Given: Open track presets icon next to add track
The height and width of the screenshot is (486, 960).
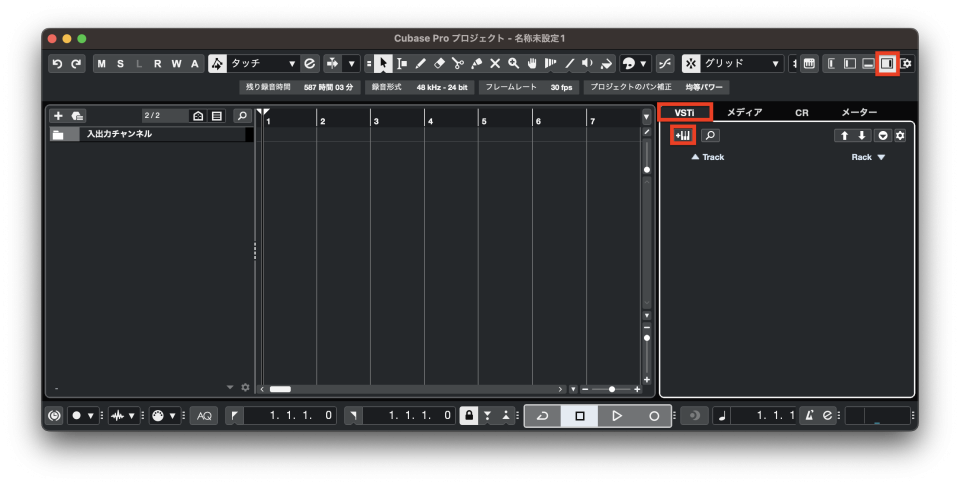Looking at the screenshot, I should coord(77,116).
